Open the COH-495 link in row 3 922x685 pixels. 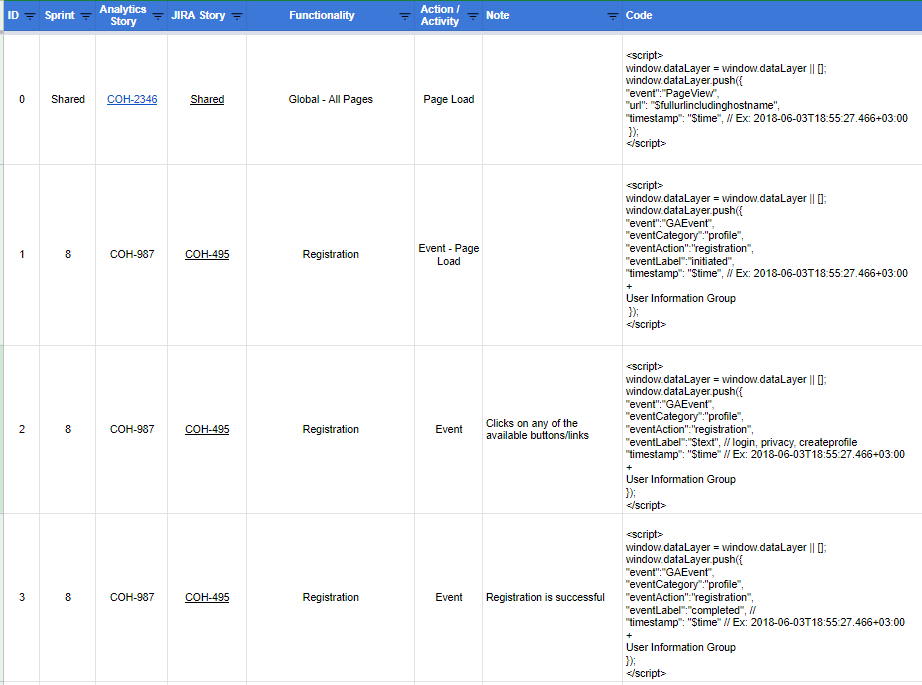207,597
